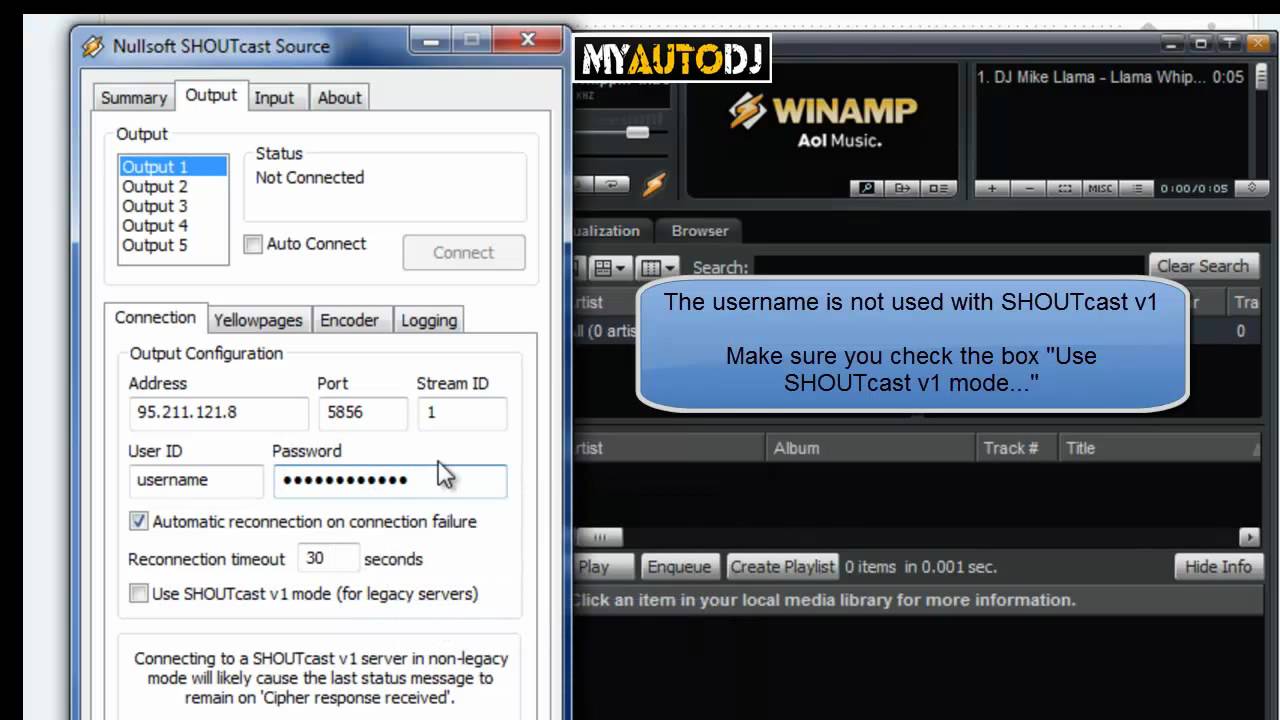Viewport: 1280px width, 720px height.
Task: Select Output 2 in the list
Action: pos(172,186)
